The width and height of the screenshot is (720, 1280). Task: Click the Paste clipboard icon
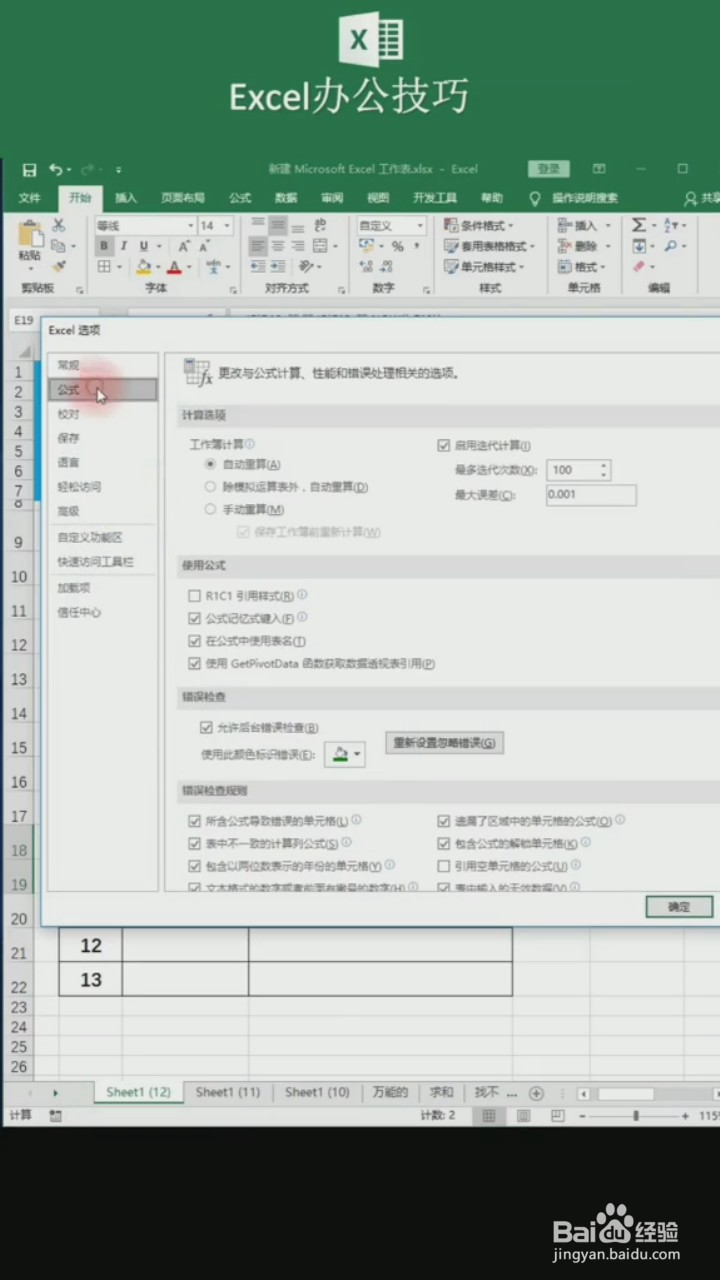[30, 234]
